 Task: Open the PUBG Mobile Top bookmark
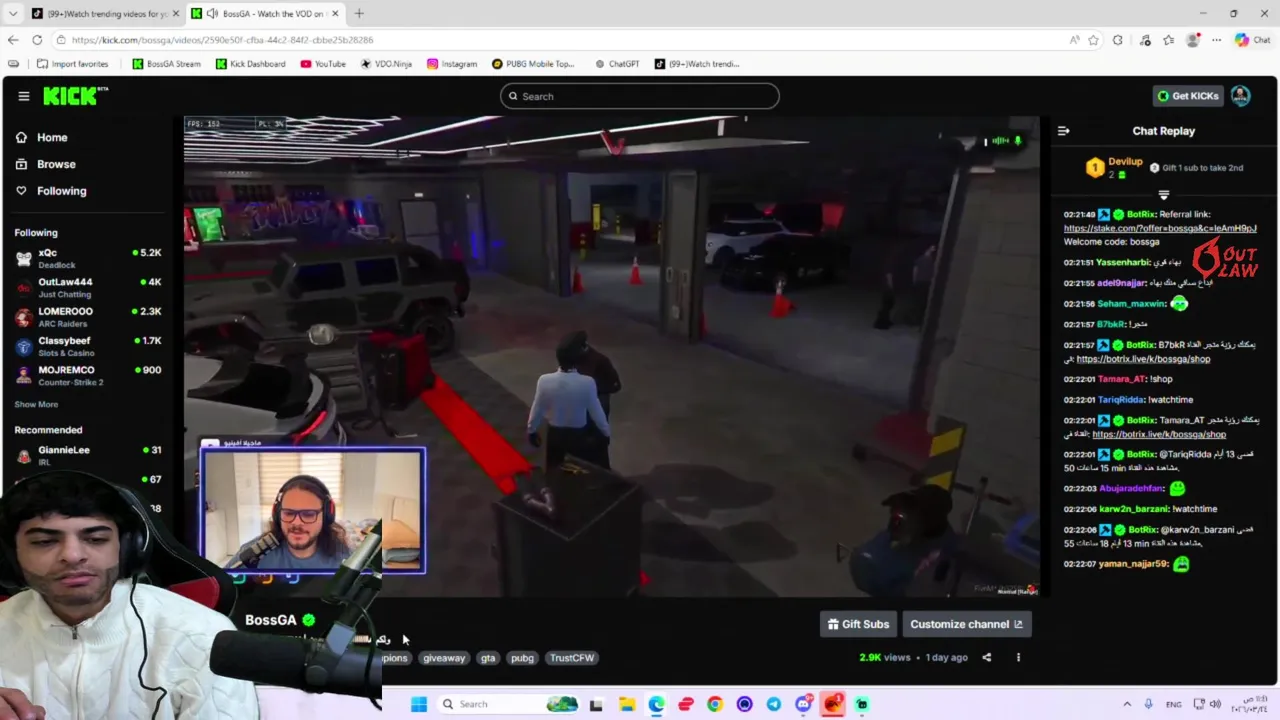533,64
